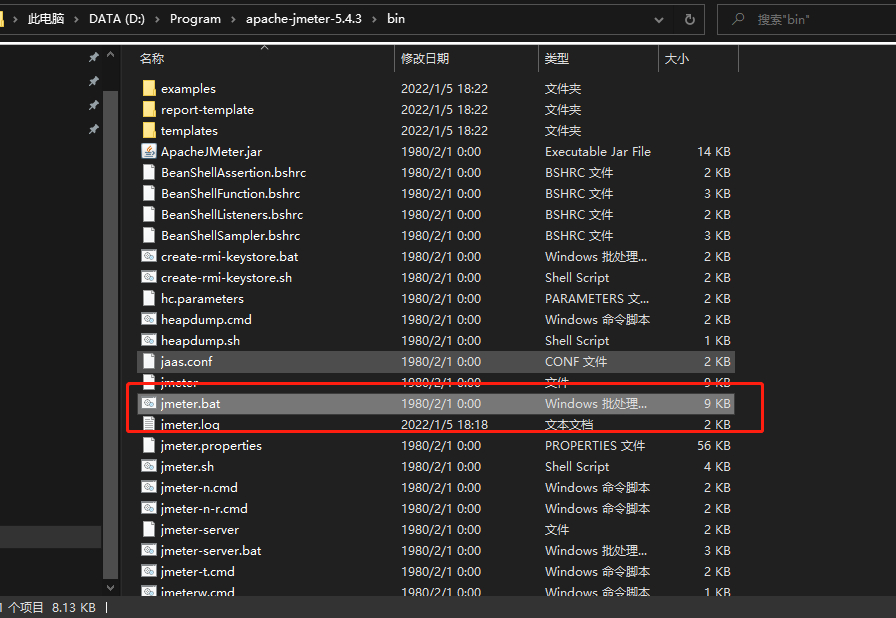Click the Executable Jar File type cell
The width and height of the screenshot is (896, 618).
click(598, 151)
